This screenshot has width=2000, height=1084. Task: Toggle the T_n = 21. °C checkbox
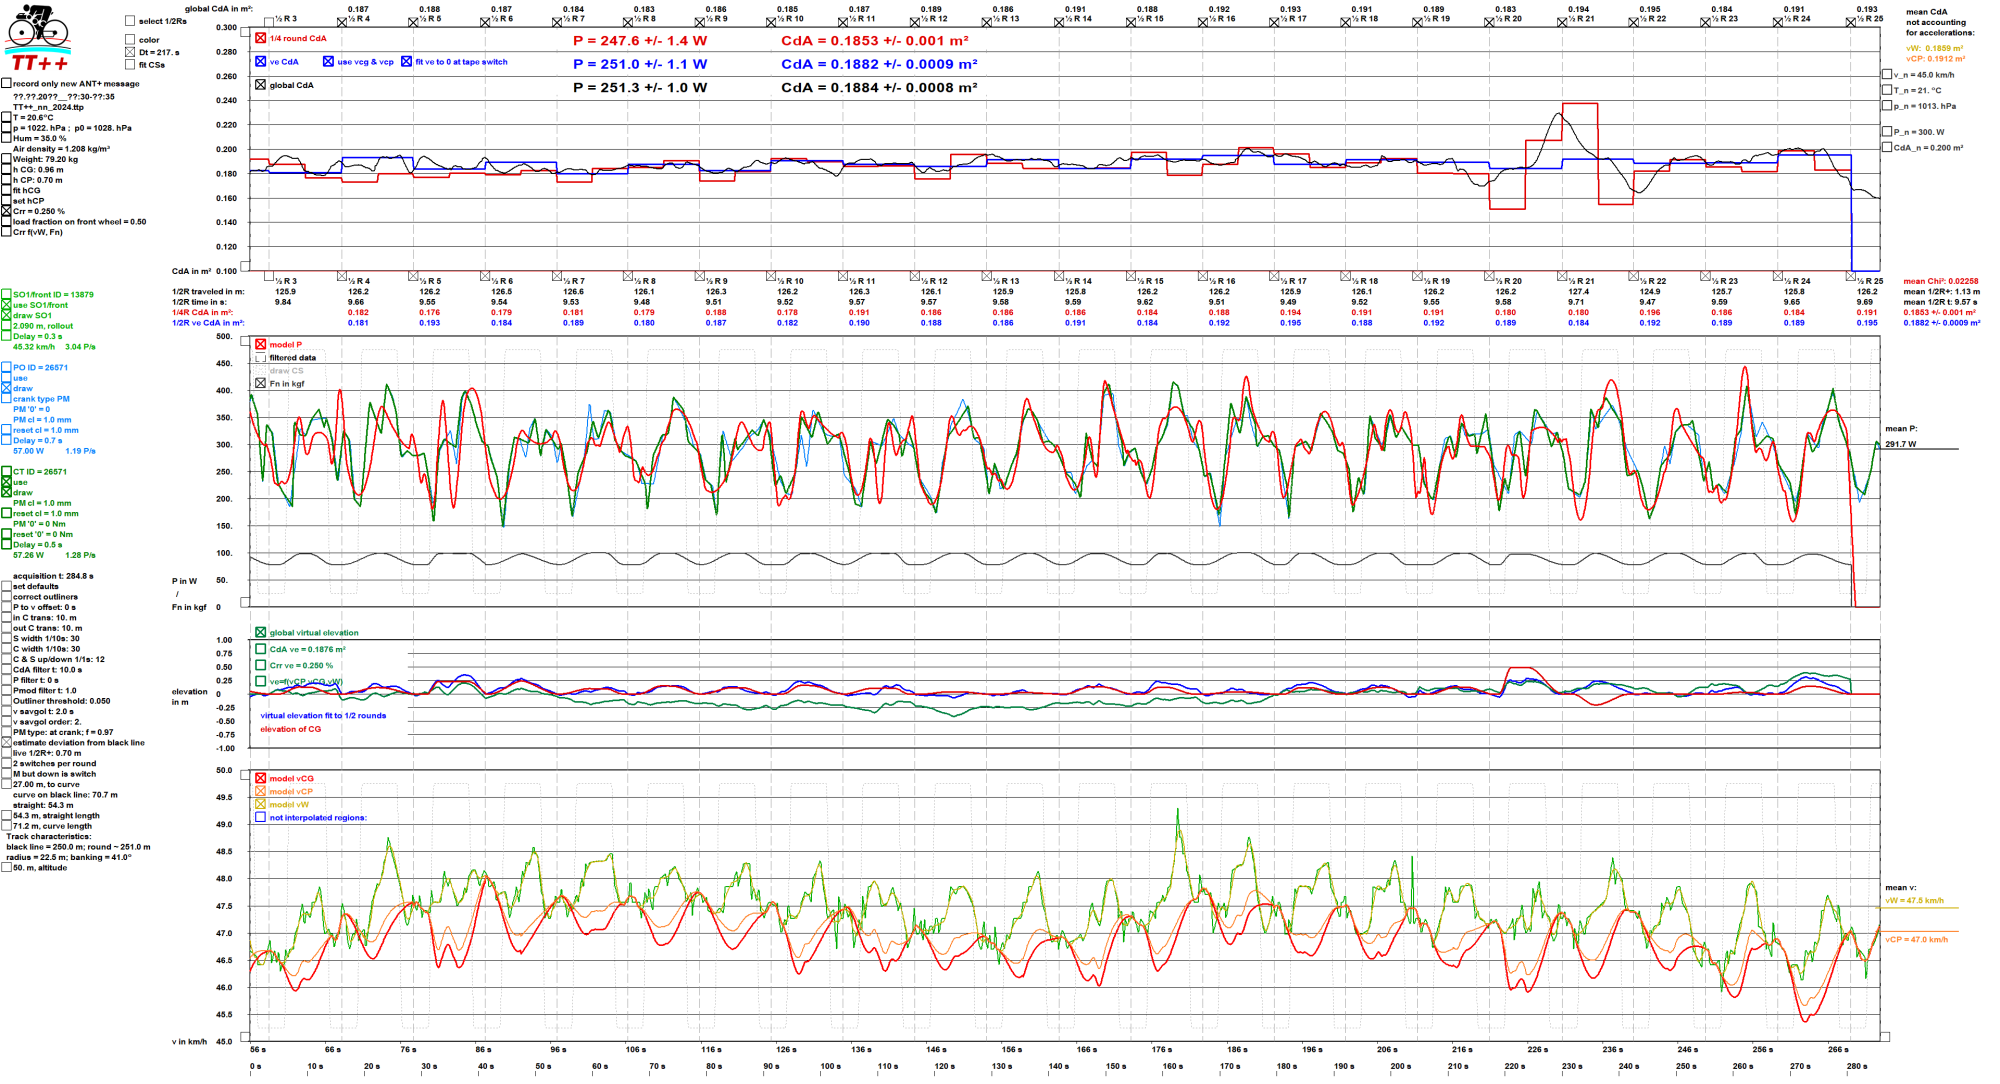pos(1887,90)
